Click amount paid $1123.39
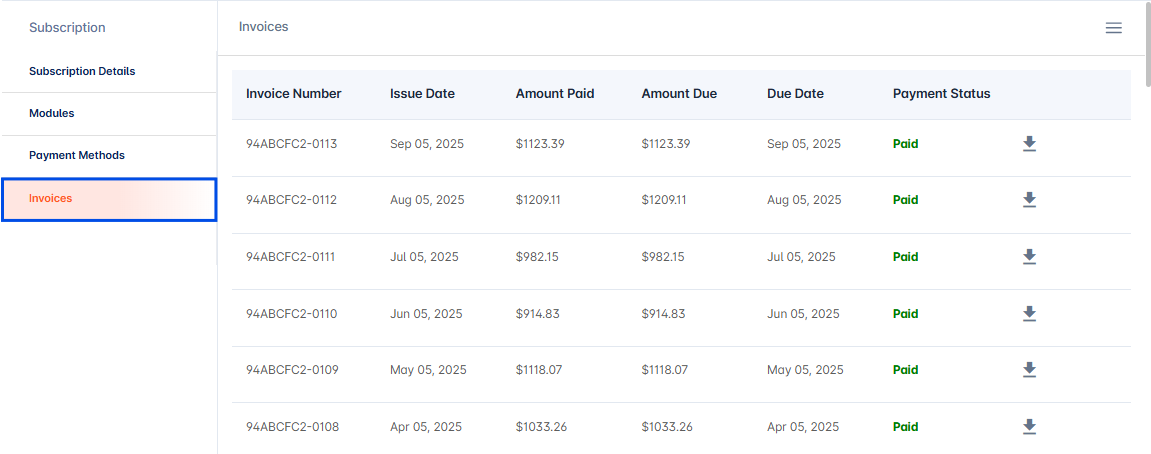Screen dimensions: 1151x454 540,144
